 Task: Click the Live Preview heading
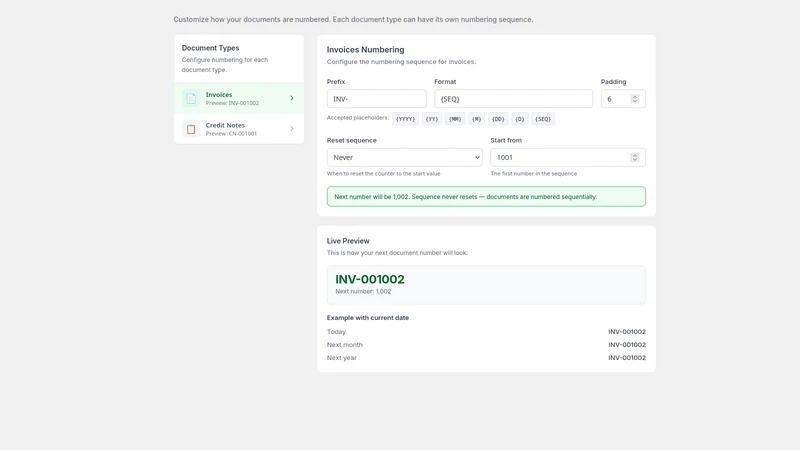pos(348,241)
